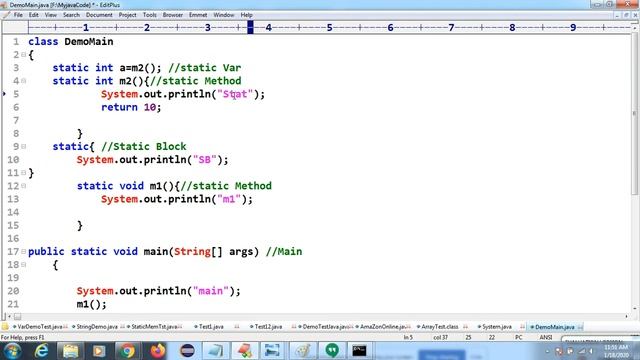
Task: Open Windows Explorer folder in taskbar
Action: tap(70, 351)
